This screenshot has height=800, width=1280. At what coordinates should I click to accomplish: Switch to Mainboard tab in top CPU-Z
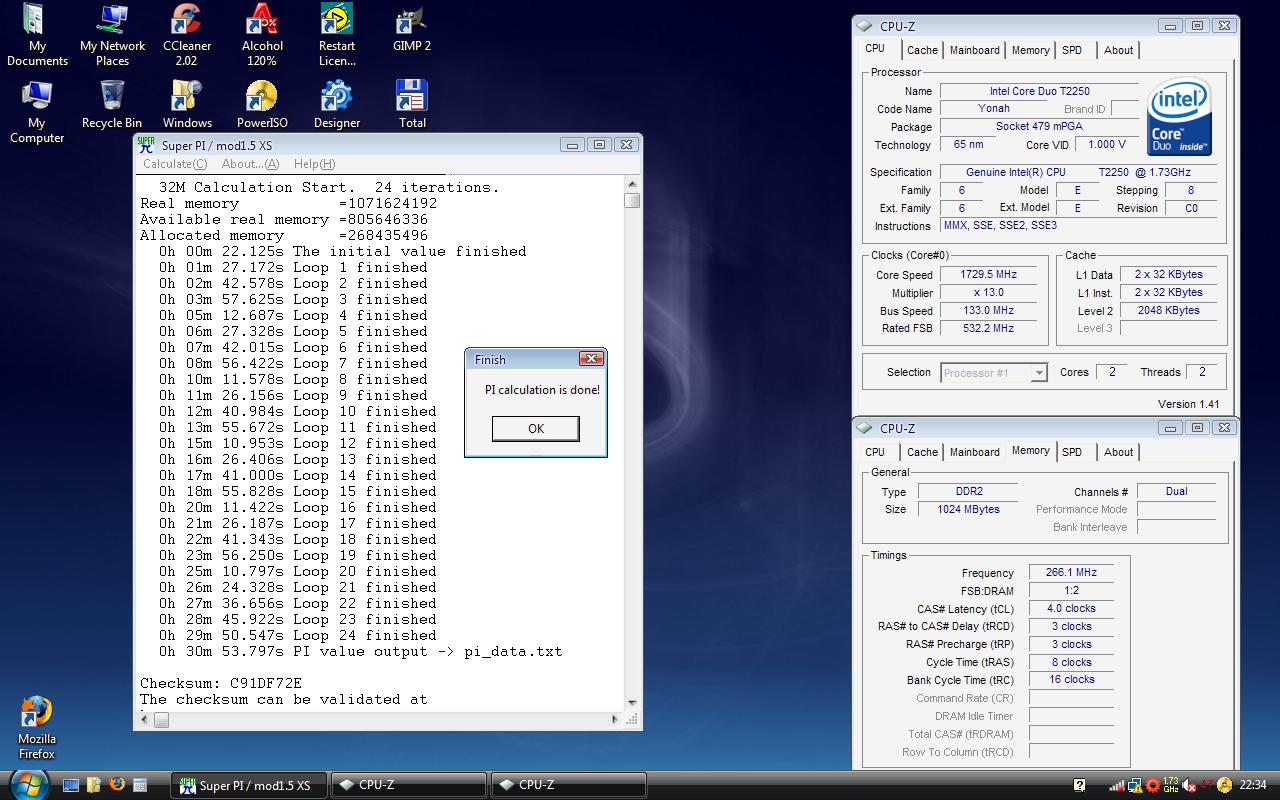(975, 50)
